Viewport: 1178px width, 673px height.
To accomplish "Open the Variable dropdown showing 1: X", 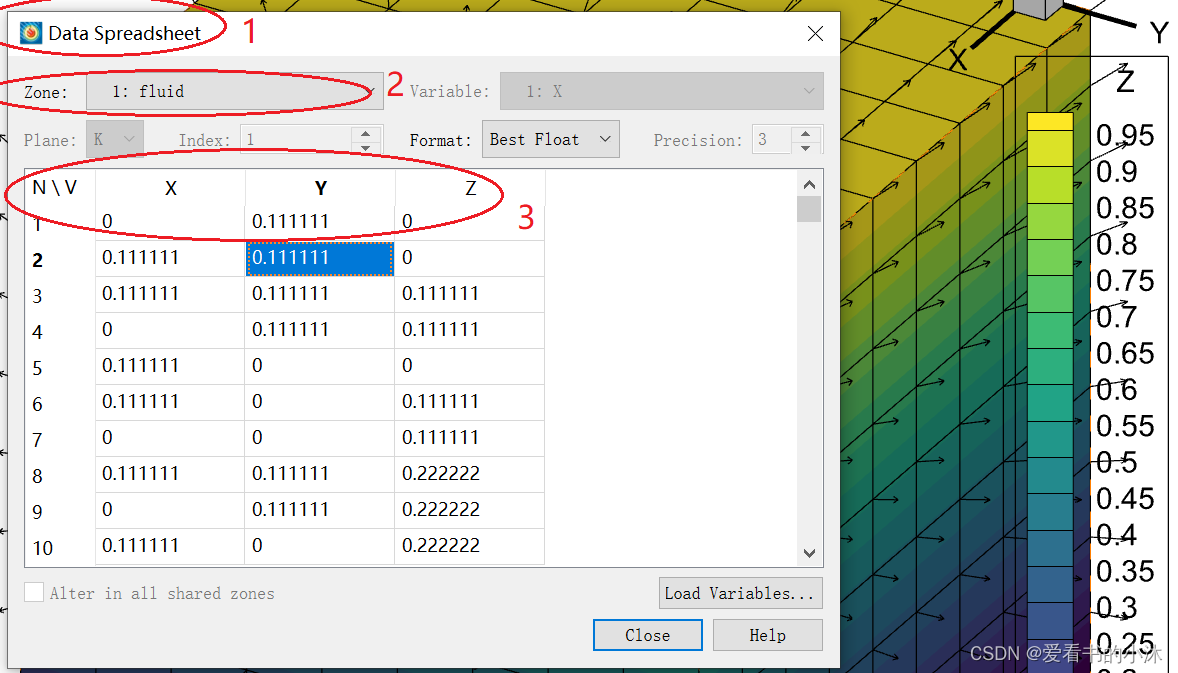I will coord(661,91).
